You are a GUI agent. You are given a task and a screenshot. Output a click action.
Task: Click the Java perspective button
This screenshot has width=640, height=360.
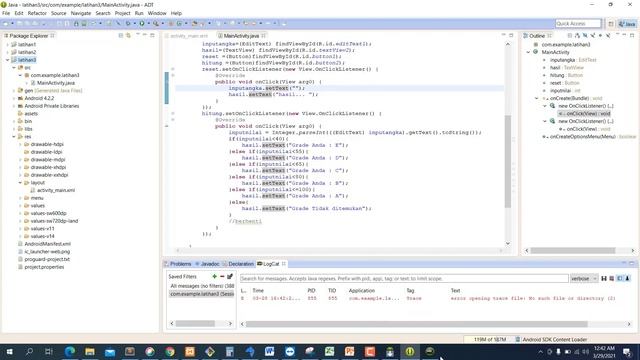[627, 24]
